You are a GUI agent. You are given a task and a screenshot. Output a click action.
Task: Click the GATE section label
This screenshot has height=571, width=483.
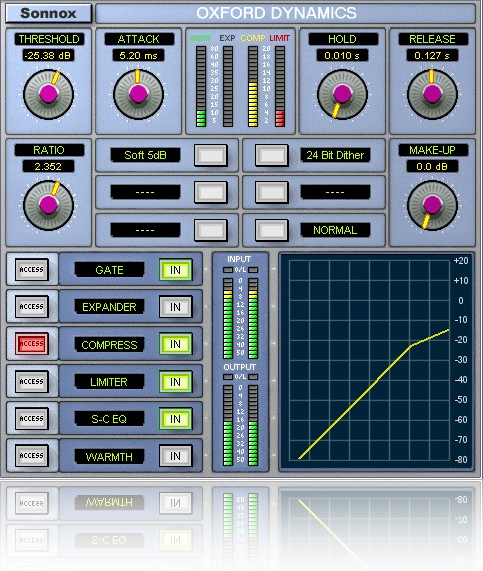pos(109,270)
